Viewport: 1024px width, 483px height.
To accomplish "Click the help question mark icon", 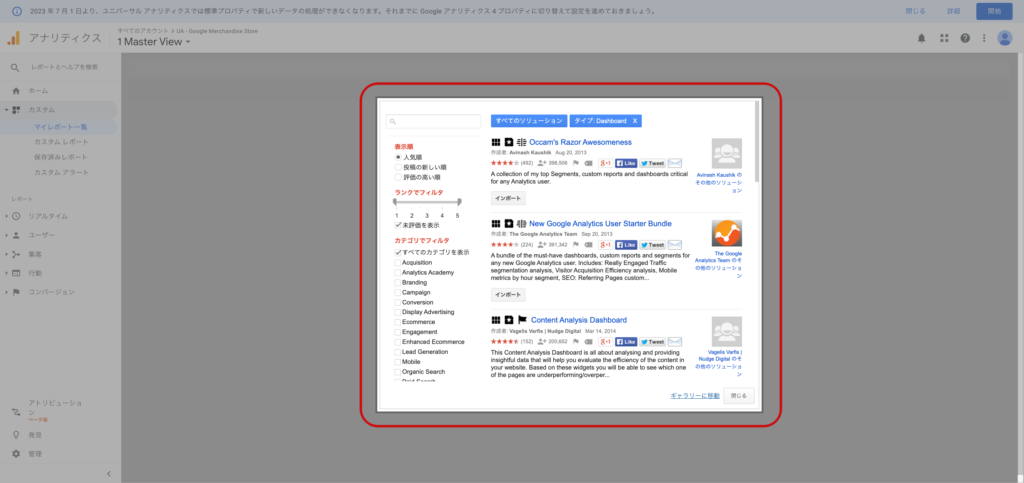I will (965, 38).
